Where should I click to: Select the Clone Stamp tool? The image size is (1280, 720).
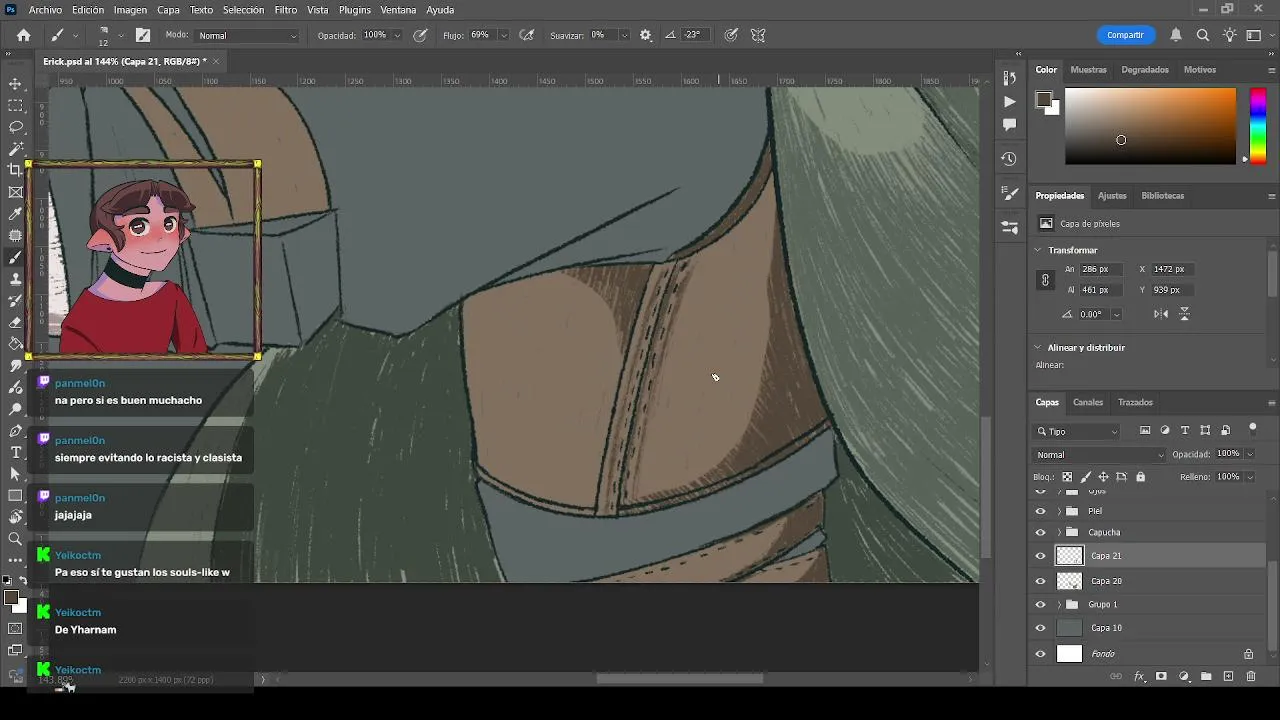click(x=15, y=279)
